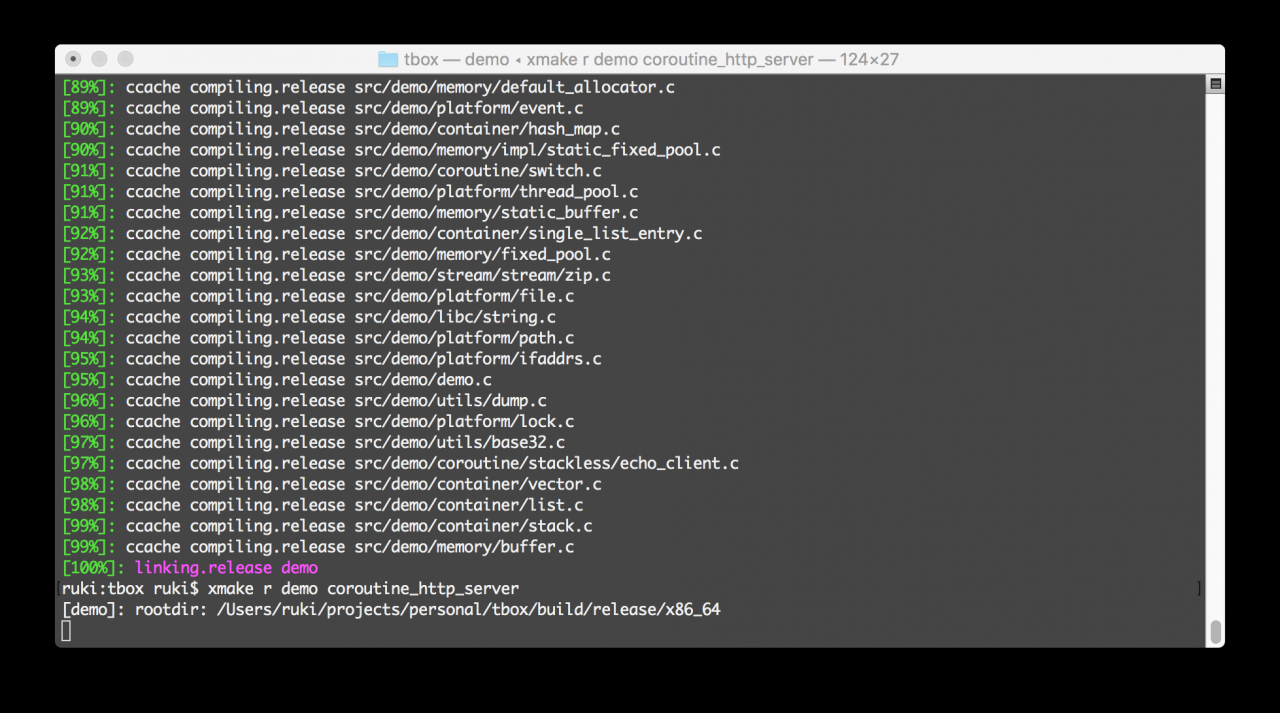The height and width of the screenshot is (713, 1280).
Task: Click the line with utils/base32.c
Action: (313, 442)
